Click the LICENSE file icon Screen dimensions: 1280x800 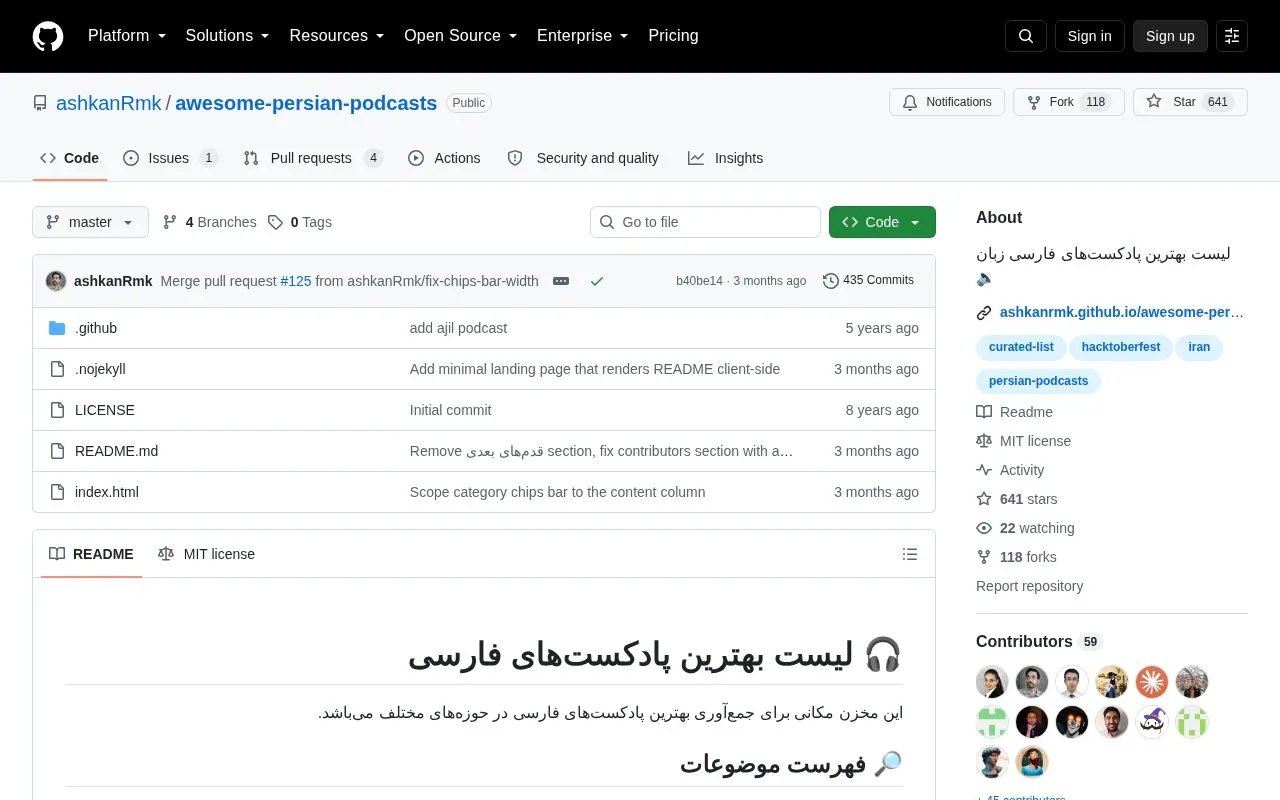57,410
